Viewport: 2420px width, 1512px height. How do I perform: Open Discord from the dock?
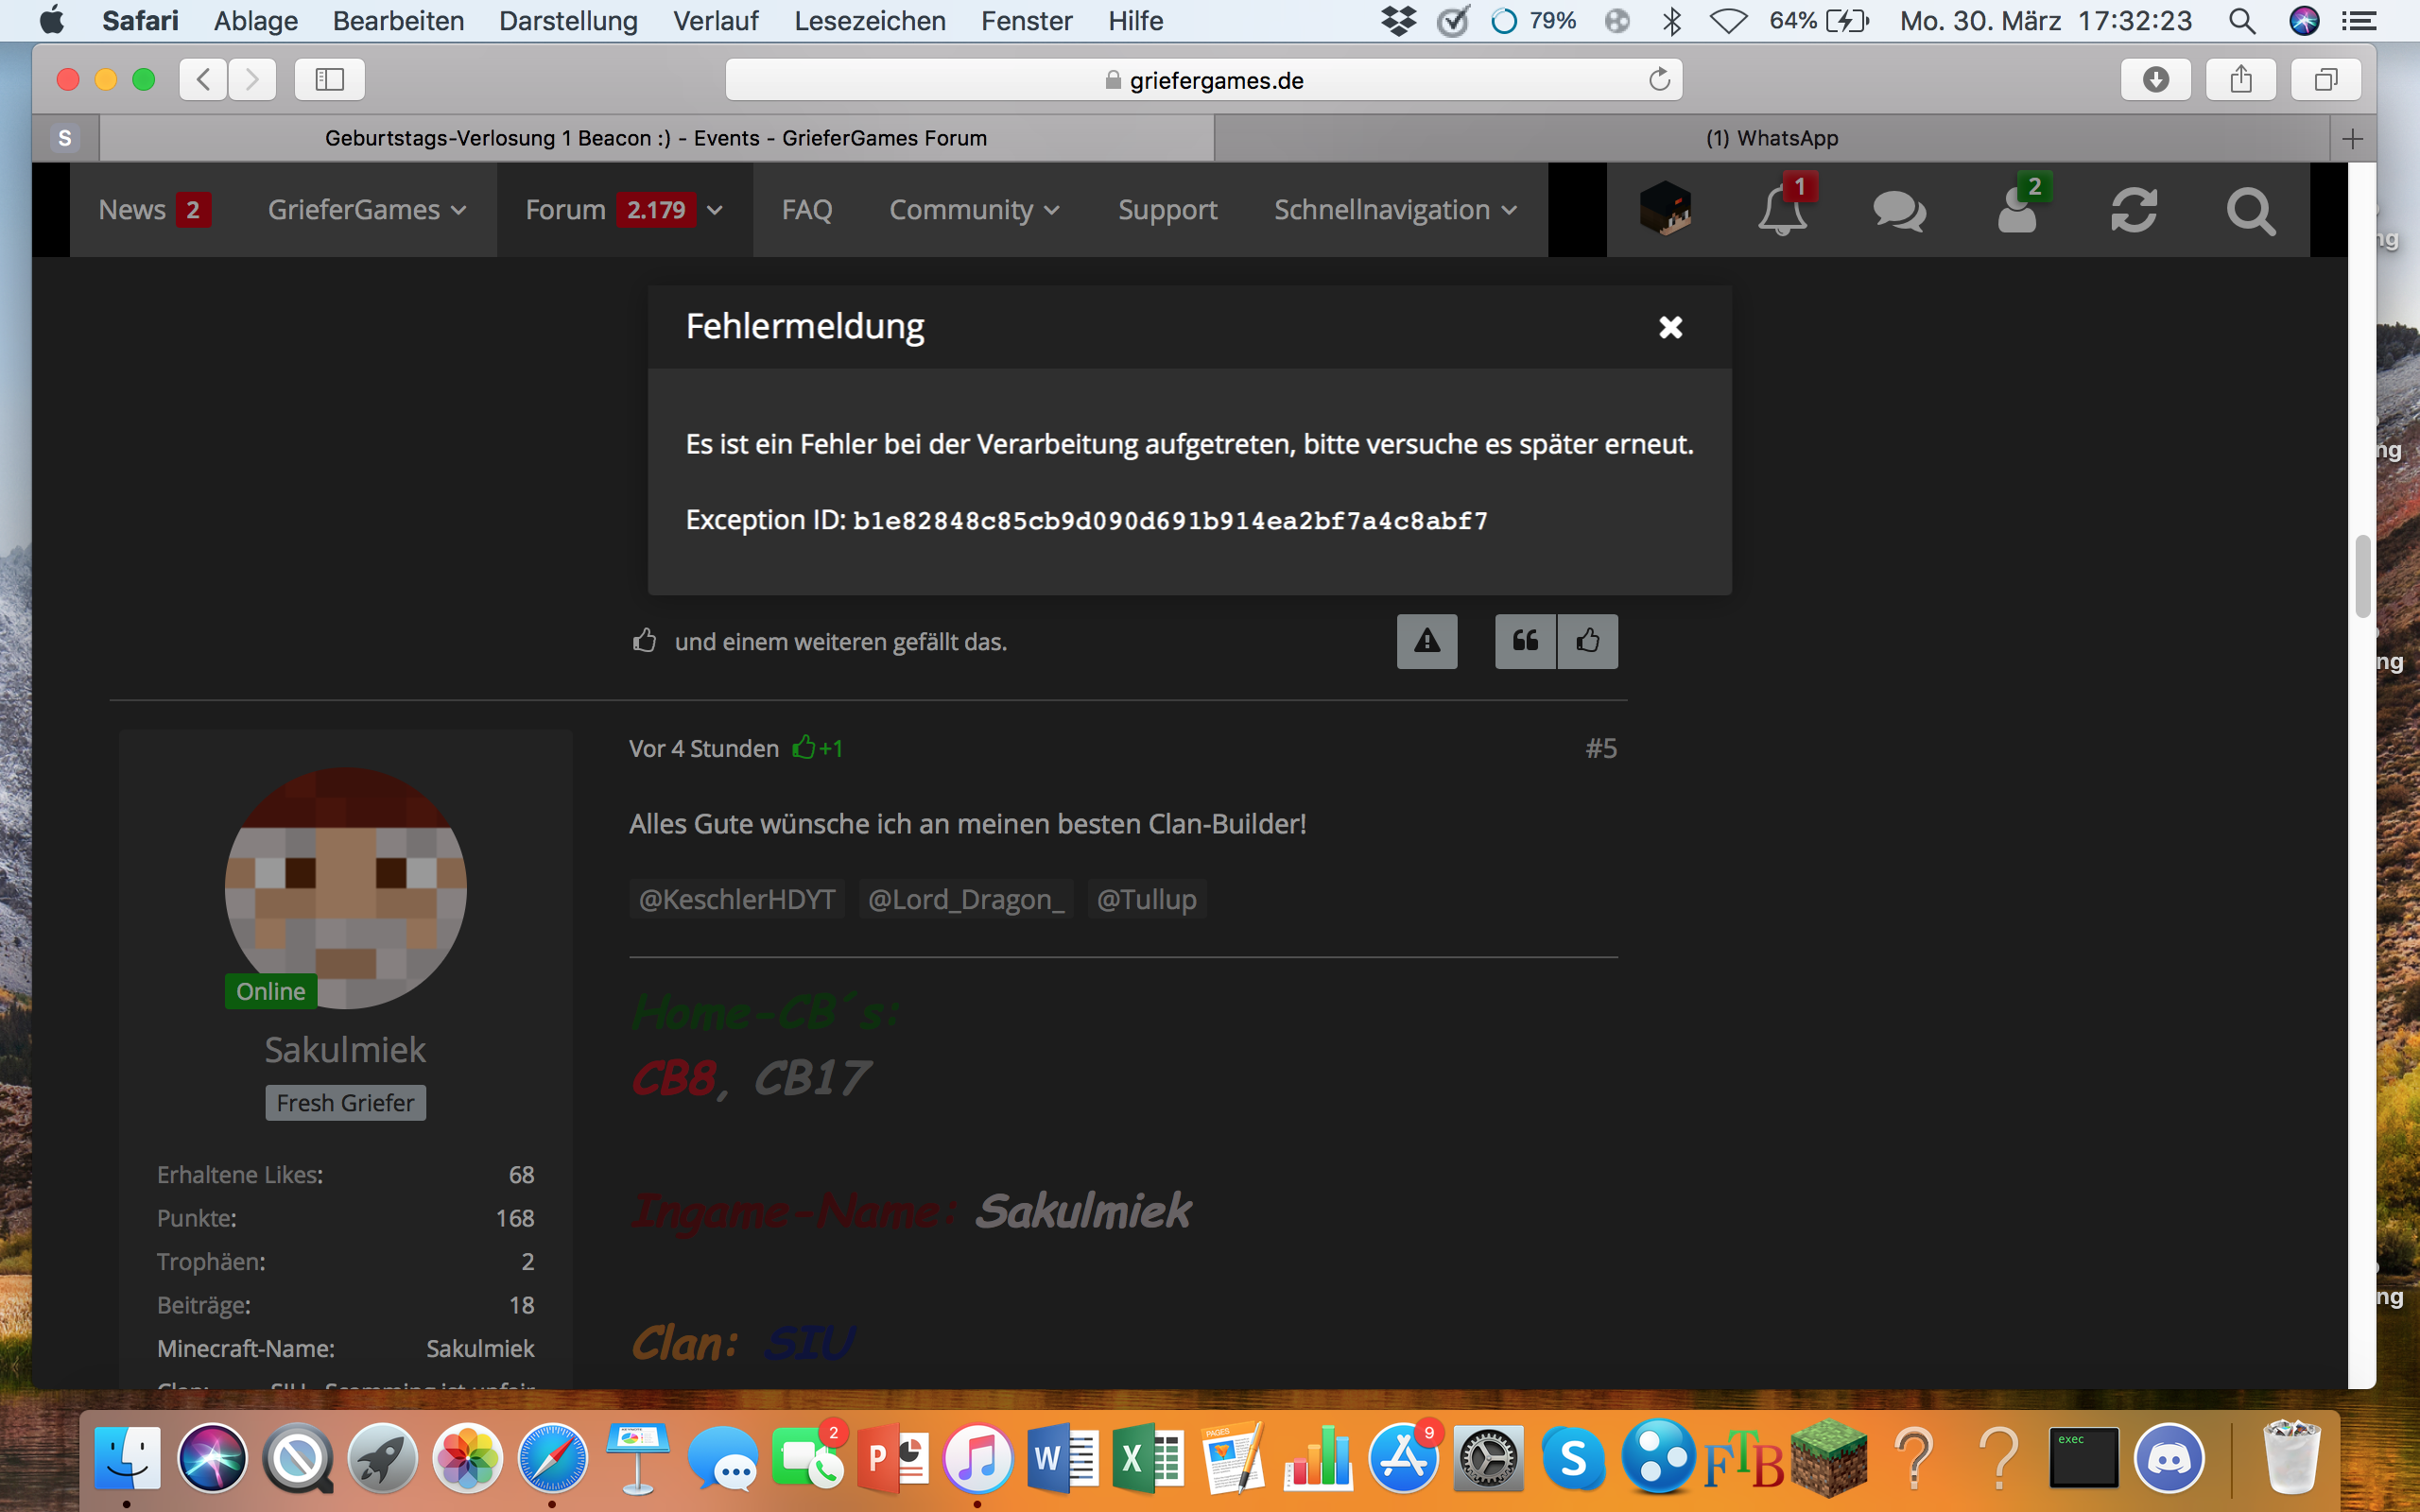coord(2168,1459)
